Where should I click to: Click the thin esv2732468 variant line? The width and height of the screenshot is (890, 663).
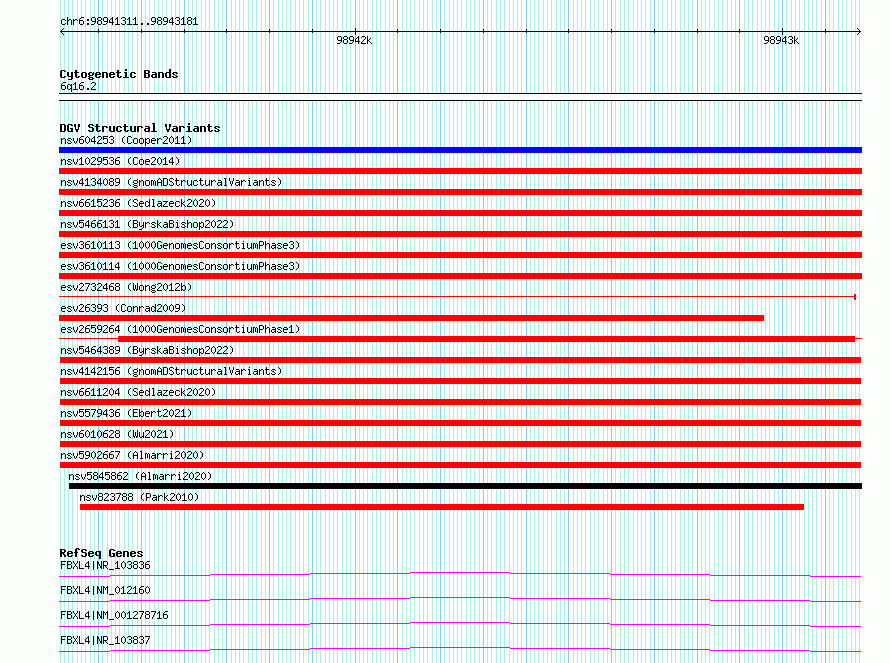(x=457, y=297)
